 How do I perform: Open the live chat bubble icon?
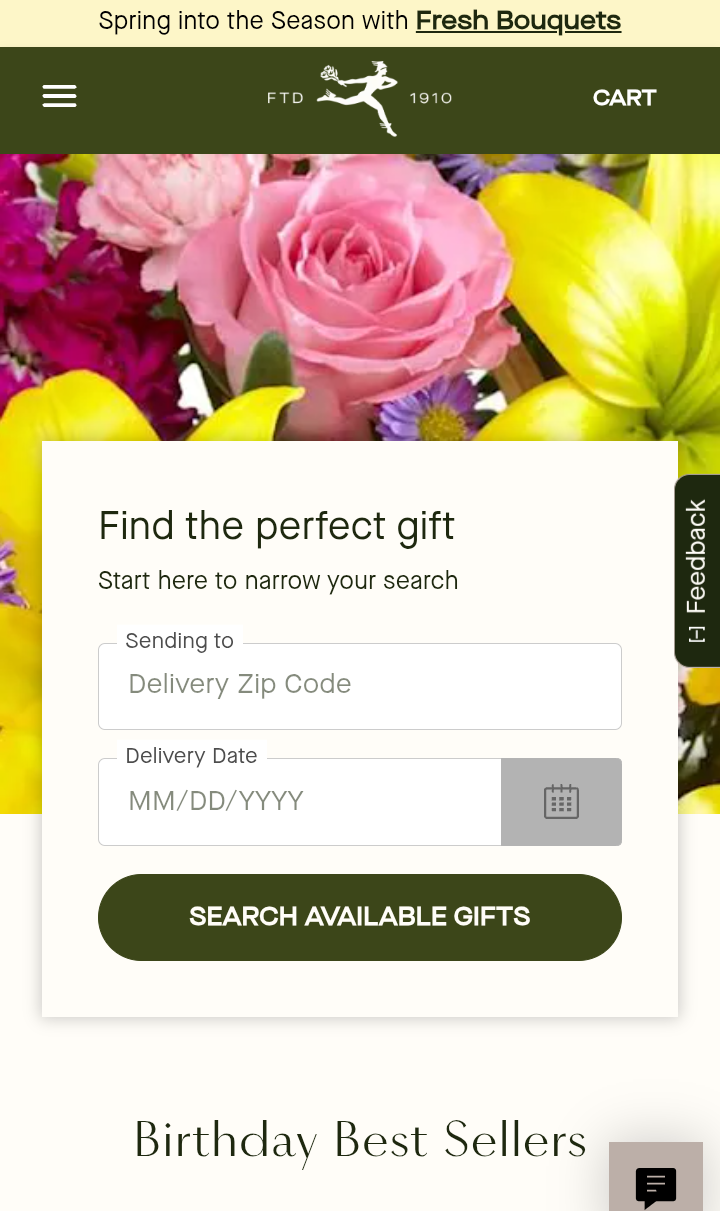pos(656,1186)
